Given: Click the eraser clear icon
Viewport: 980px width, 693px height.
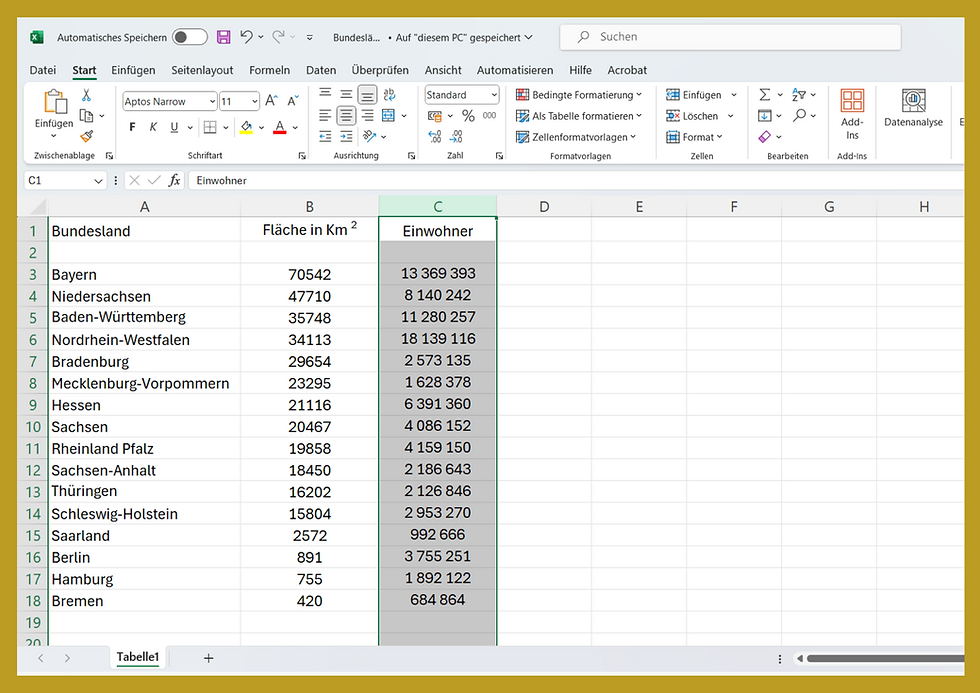Looking at the screenshot, I should [x=764, y=136].
